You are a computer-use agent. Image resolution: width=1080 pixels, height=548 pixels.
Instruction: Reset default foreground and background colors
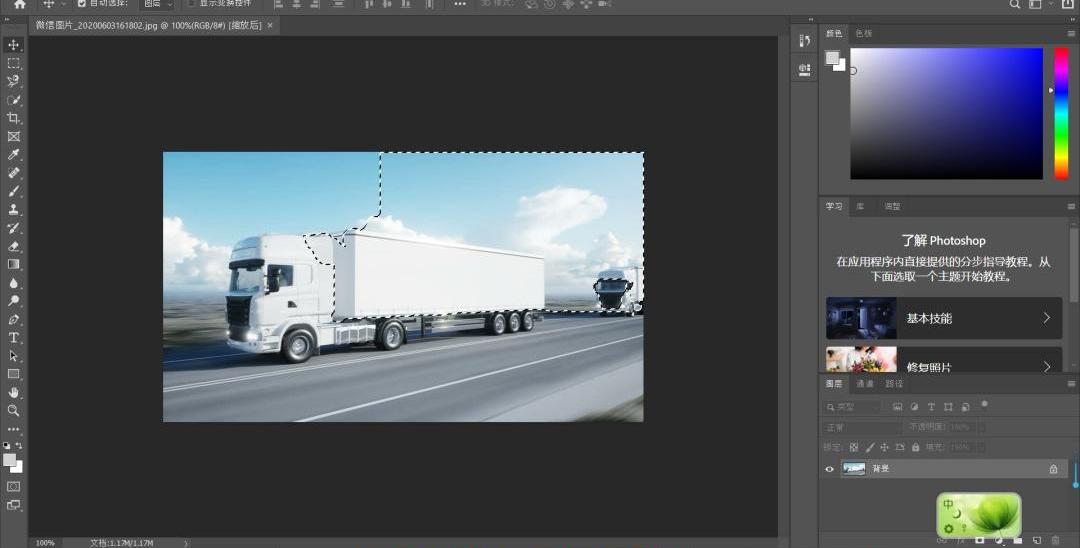(x=7, y=445)
